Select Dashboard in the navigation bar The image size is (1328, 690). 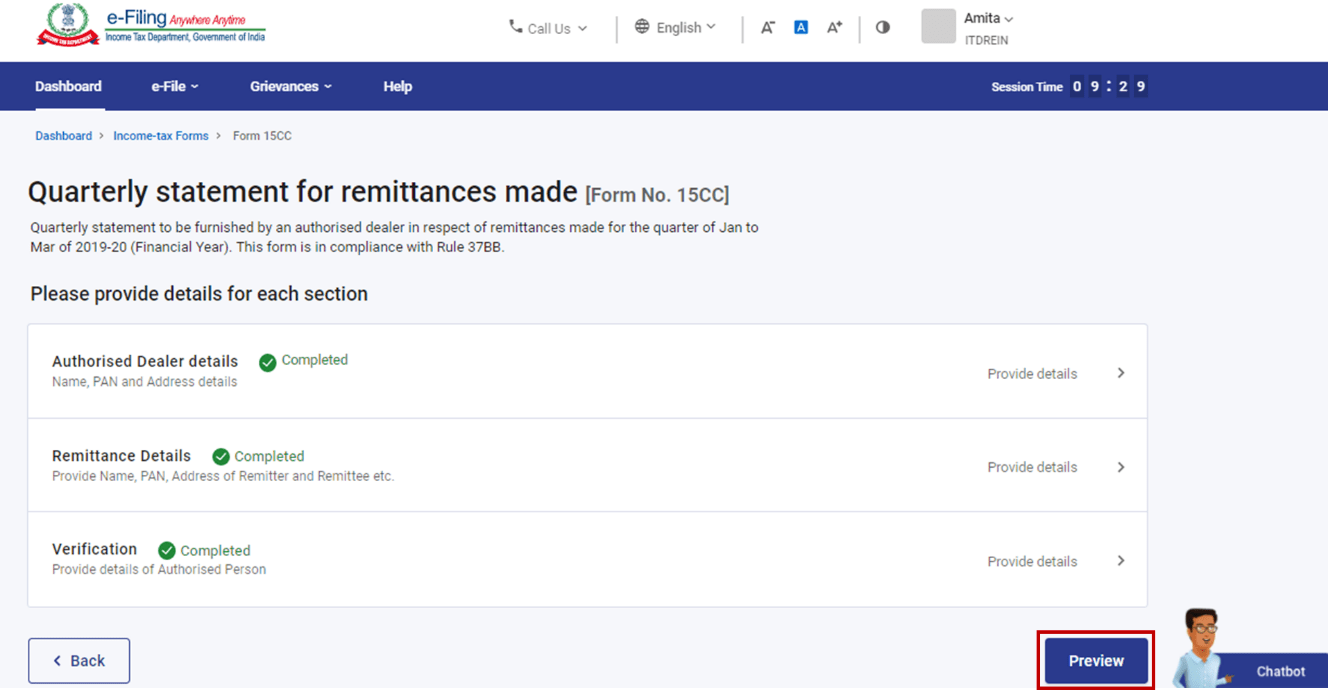click(68, 87)
